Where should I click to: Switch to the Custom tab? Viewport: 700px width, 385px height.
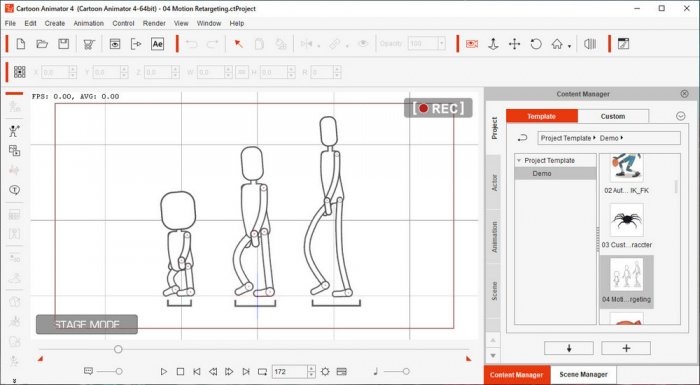pos(612,116)
